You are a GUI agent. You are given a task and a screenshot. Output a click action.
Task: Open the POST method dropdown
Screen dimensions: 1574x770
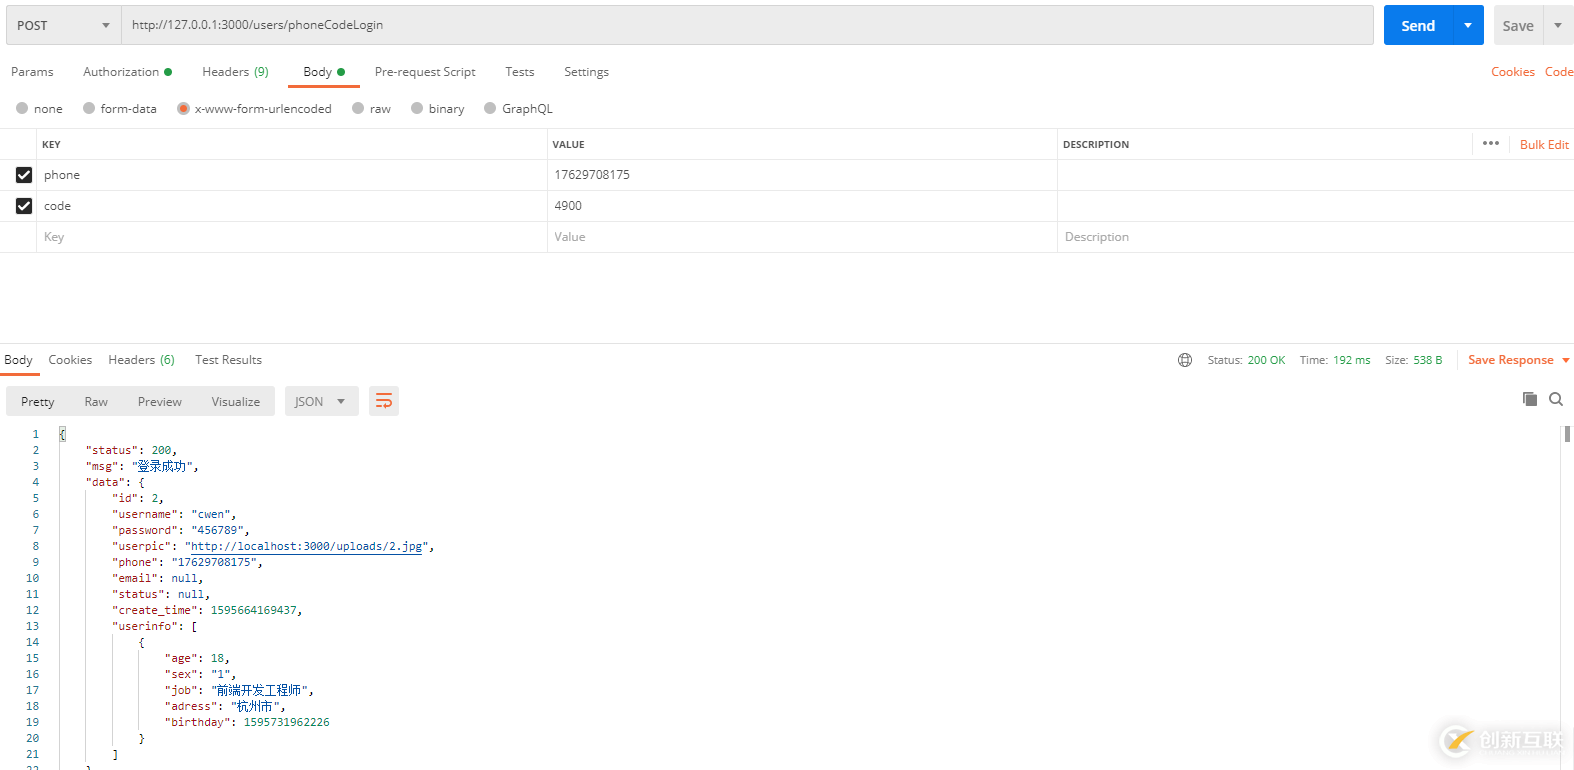63,25
